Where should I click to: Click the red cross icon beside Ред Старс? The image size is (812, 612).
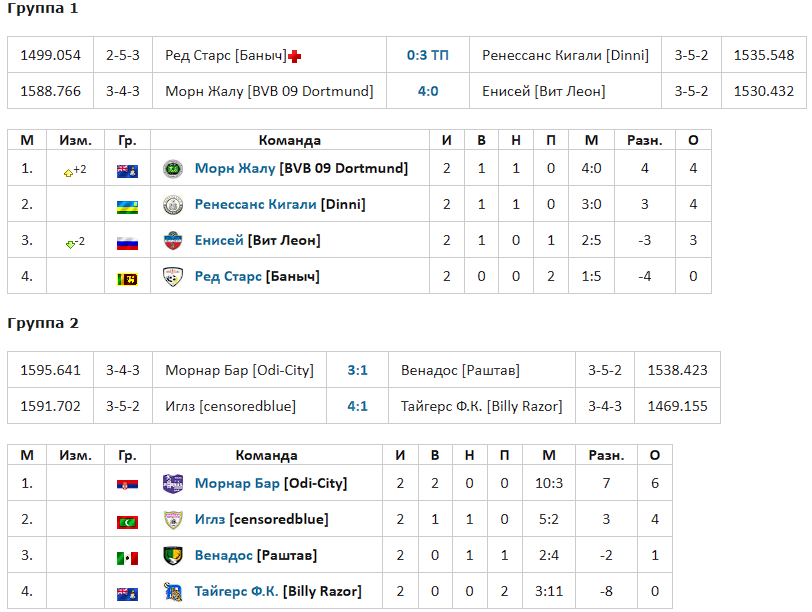click(x=295, y=56)
